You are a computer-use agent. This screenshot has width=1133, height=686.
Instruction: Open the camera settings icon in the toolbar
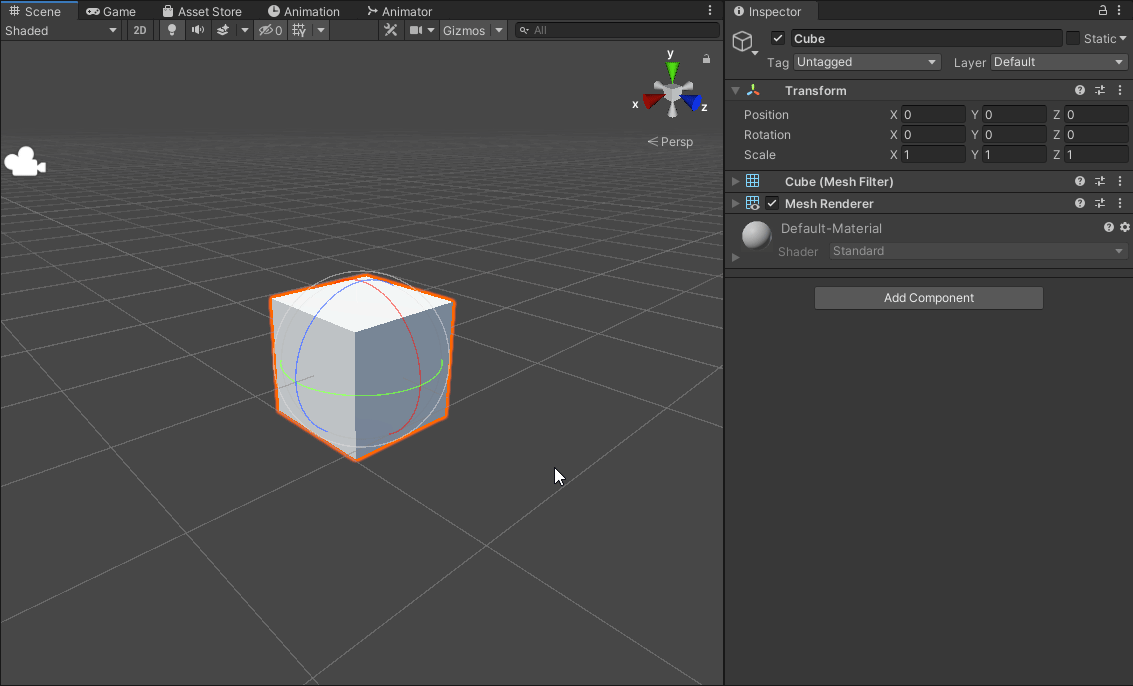pos(414,30)
